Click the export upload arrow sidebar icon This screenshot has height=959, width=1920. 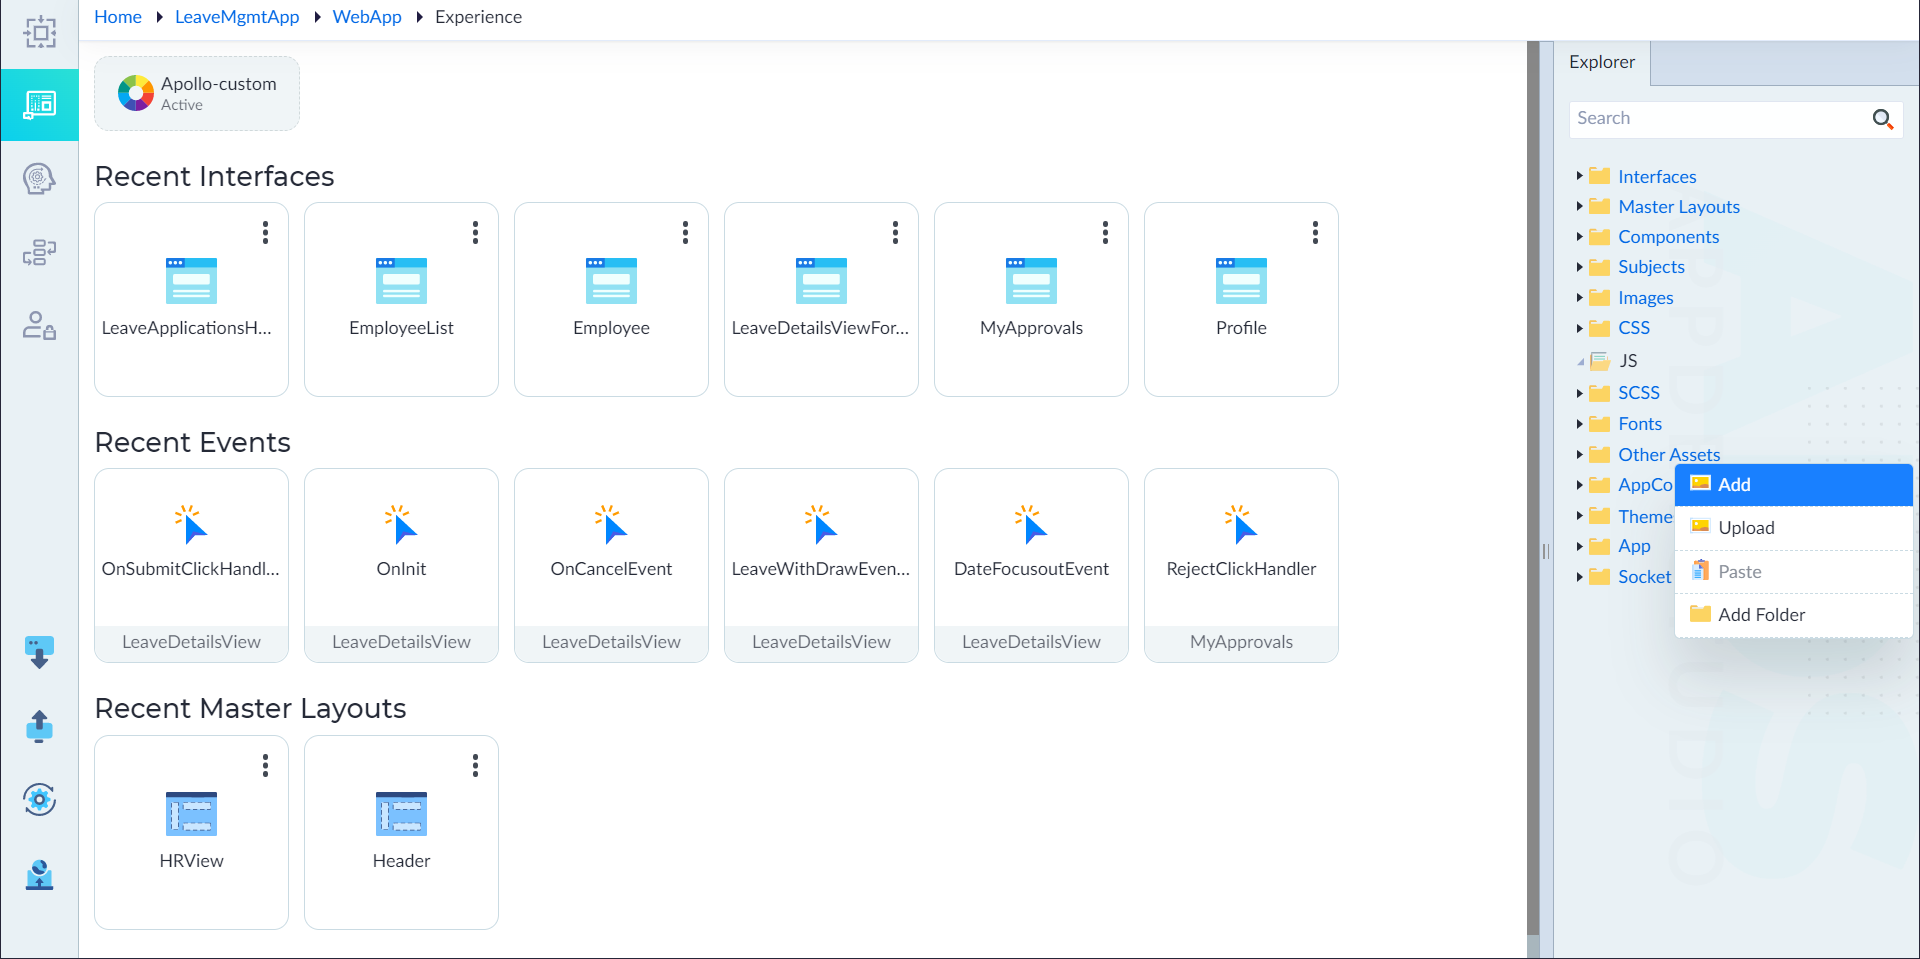(x=39, y=726)
